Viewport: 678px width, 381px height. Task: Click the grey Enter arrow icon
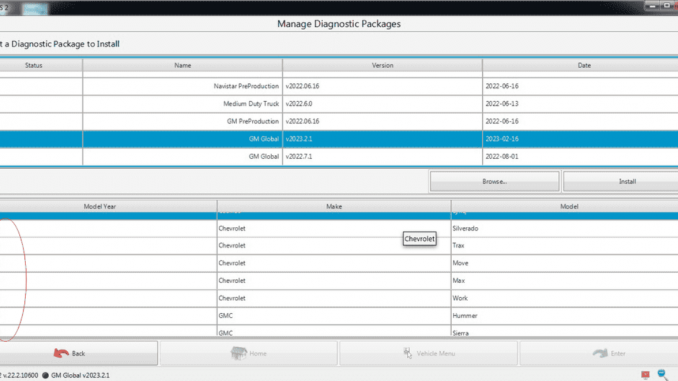(600, 353)
